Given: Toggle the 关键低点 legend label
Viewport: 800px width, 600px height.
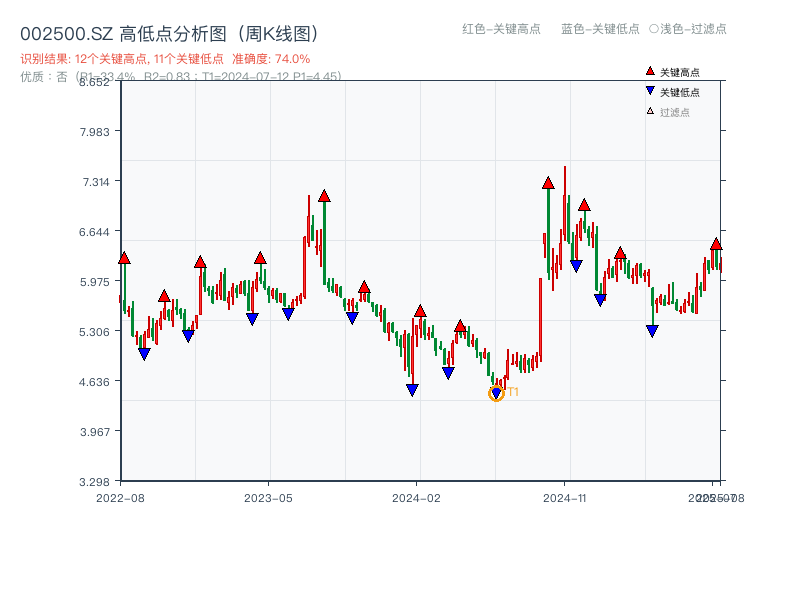Looking at the screenshot, I should pos(680,92).
